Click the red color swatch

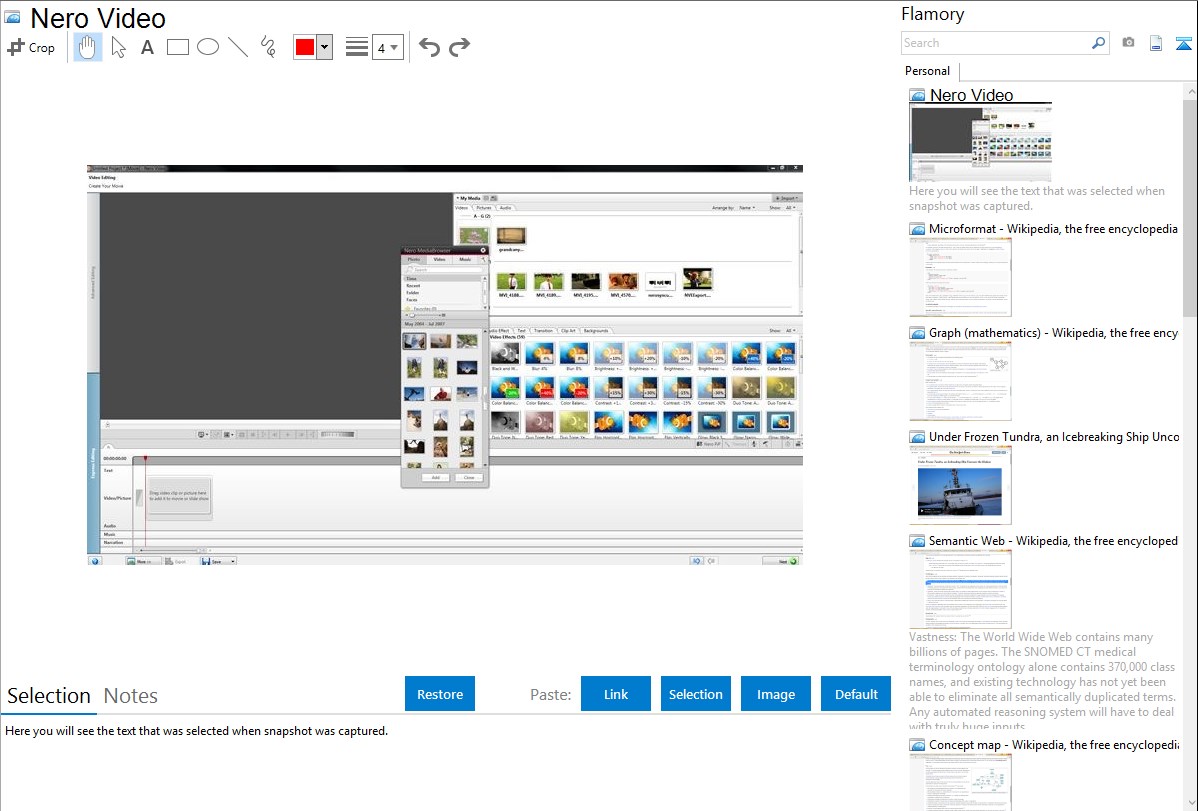click(x=305, y=47)
